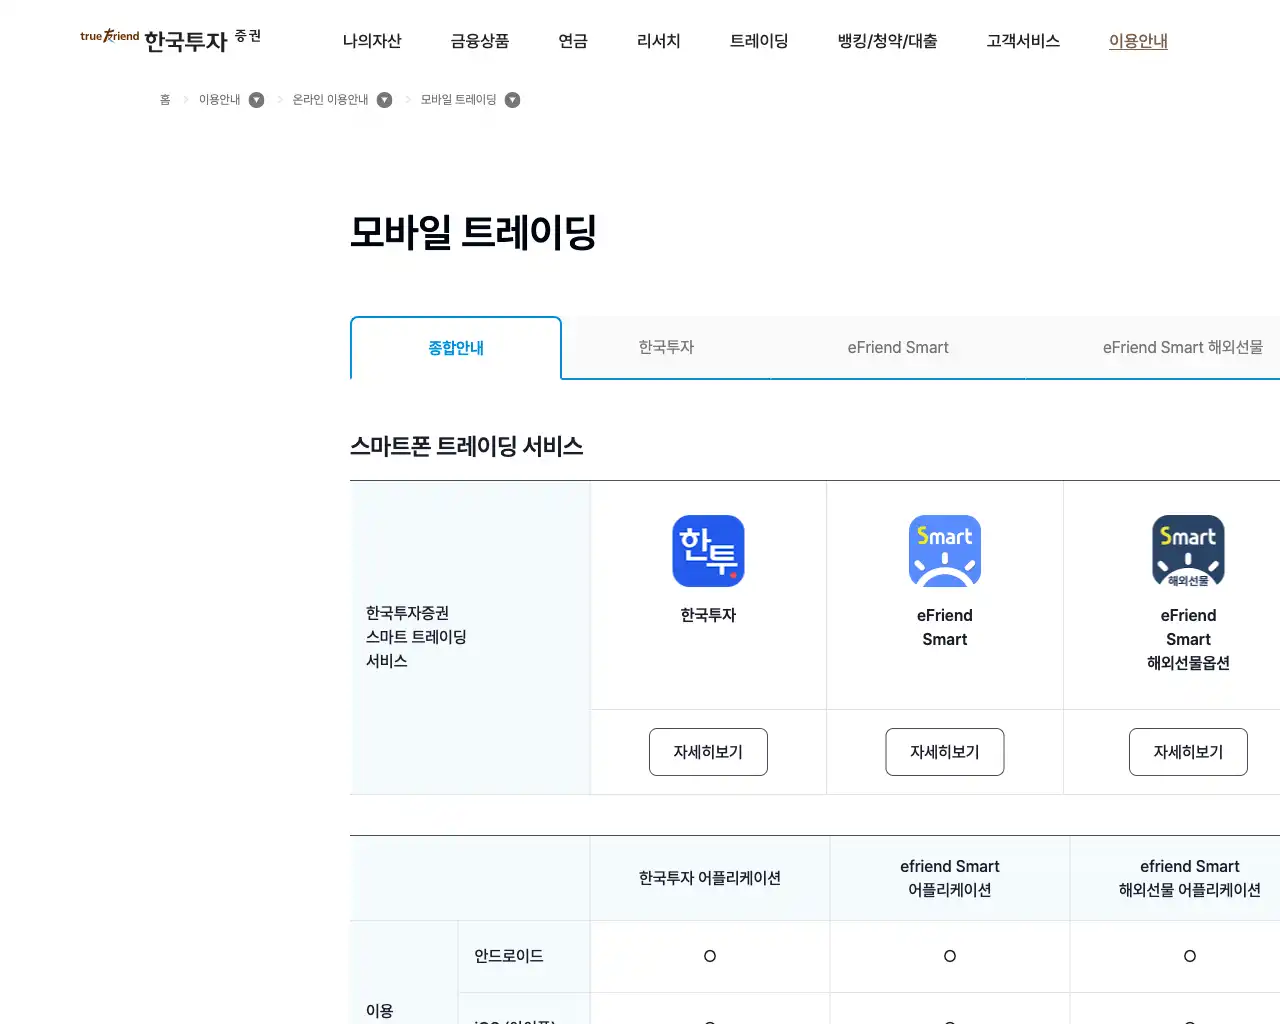Expand the 온라인 이용안내 breadcrumb dropdown arrow

tap(384, 100)
